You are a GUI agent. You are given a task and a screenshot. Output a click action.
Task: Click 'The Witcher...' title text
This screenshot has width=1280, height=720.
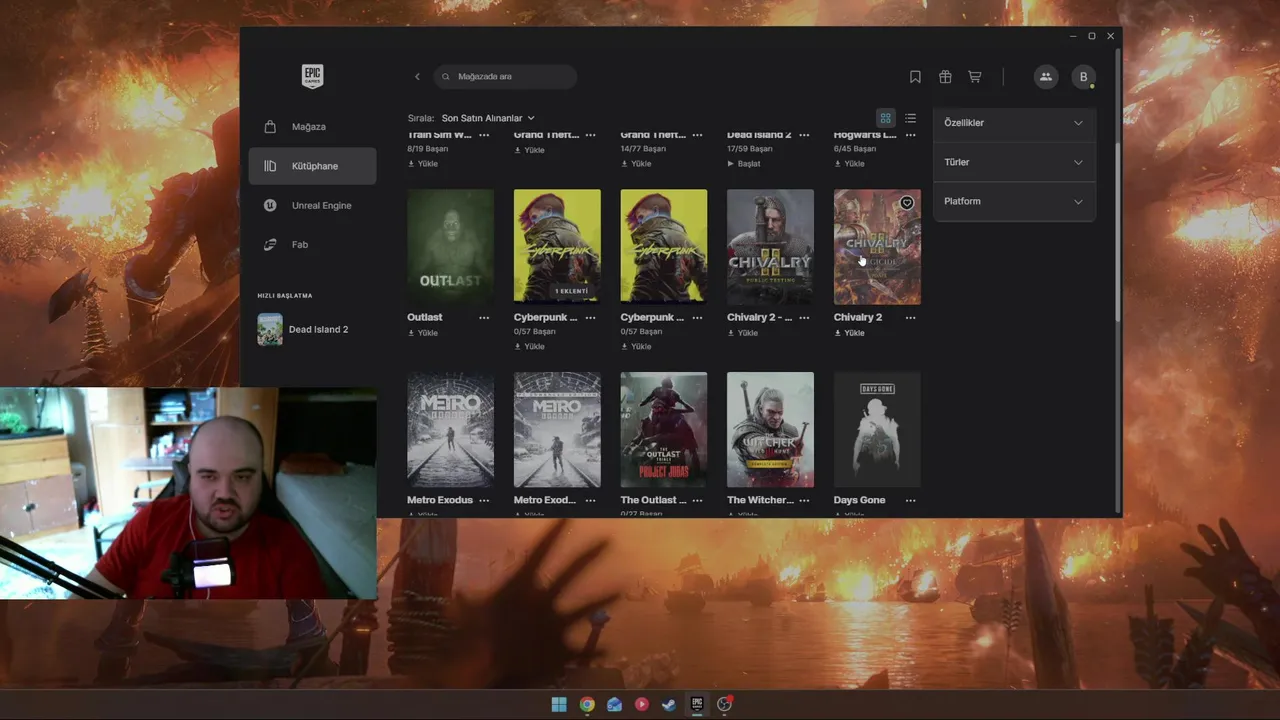coord(760,500)
